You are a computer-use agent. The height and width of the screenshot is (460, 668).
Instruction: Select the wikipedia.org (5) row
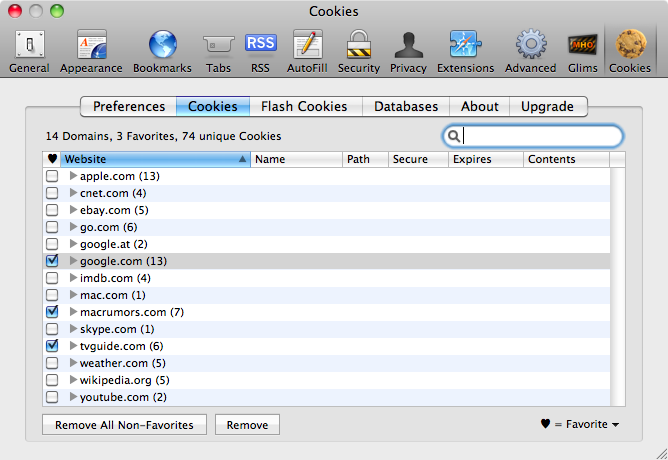pos(326,380)
